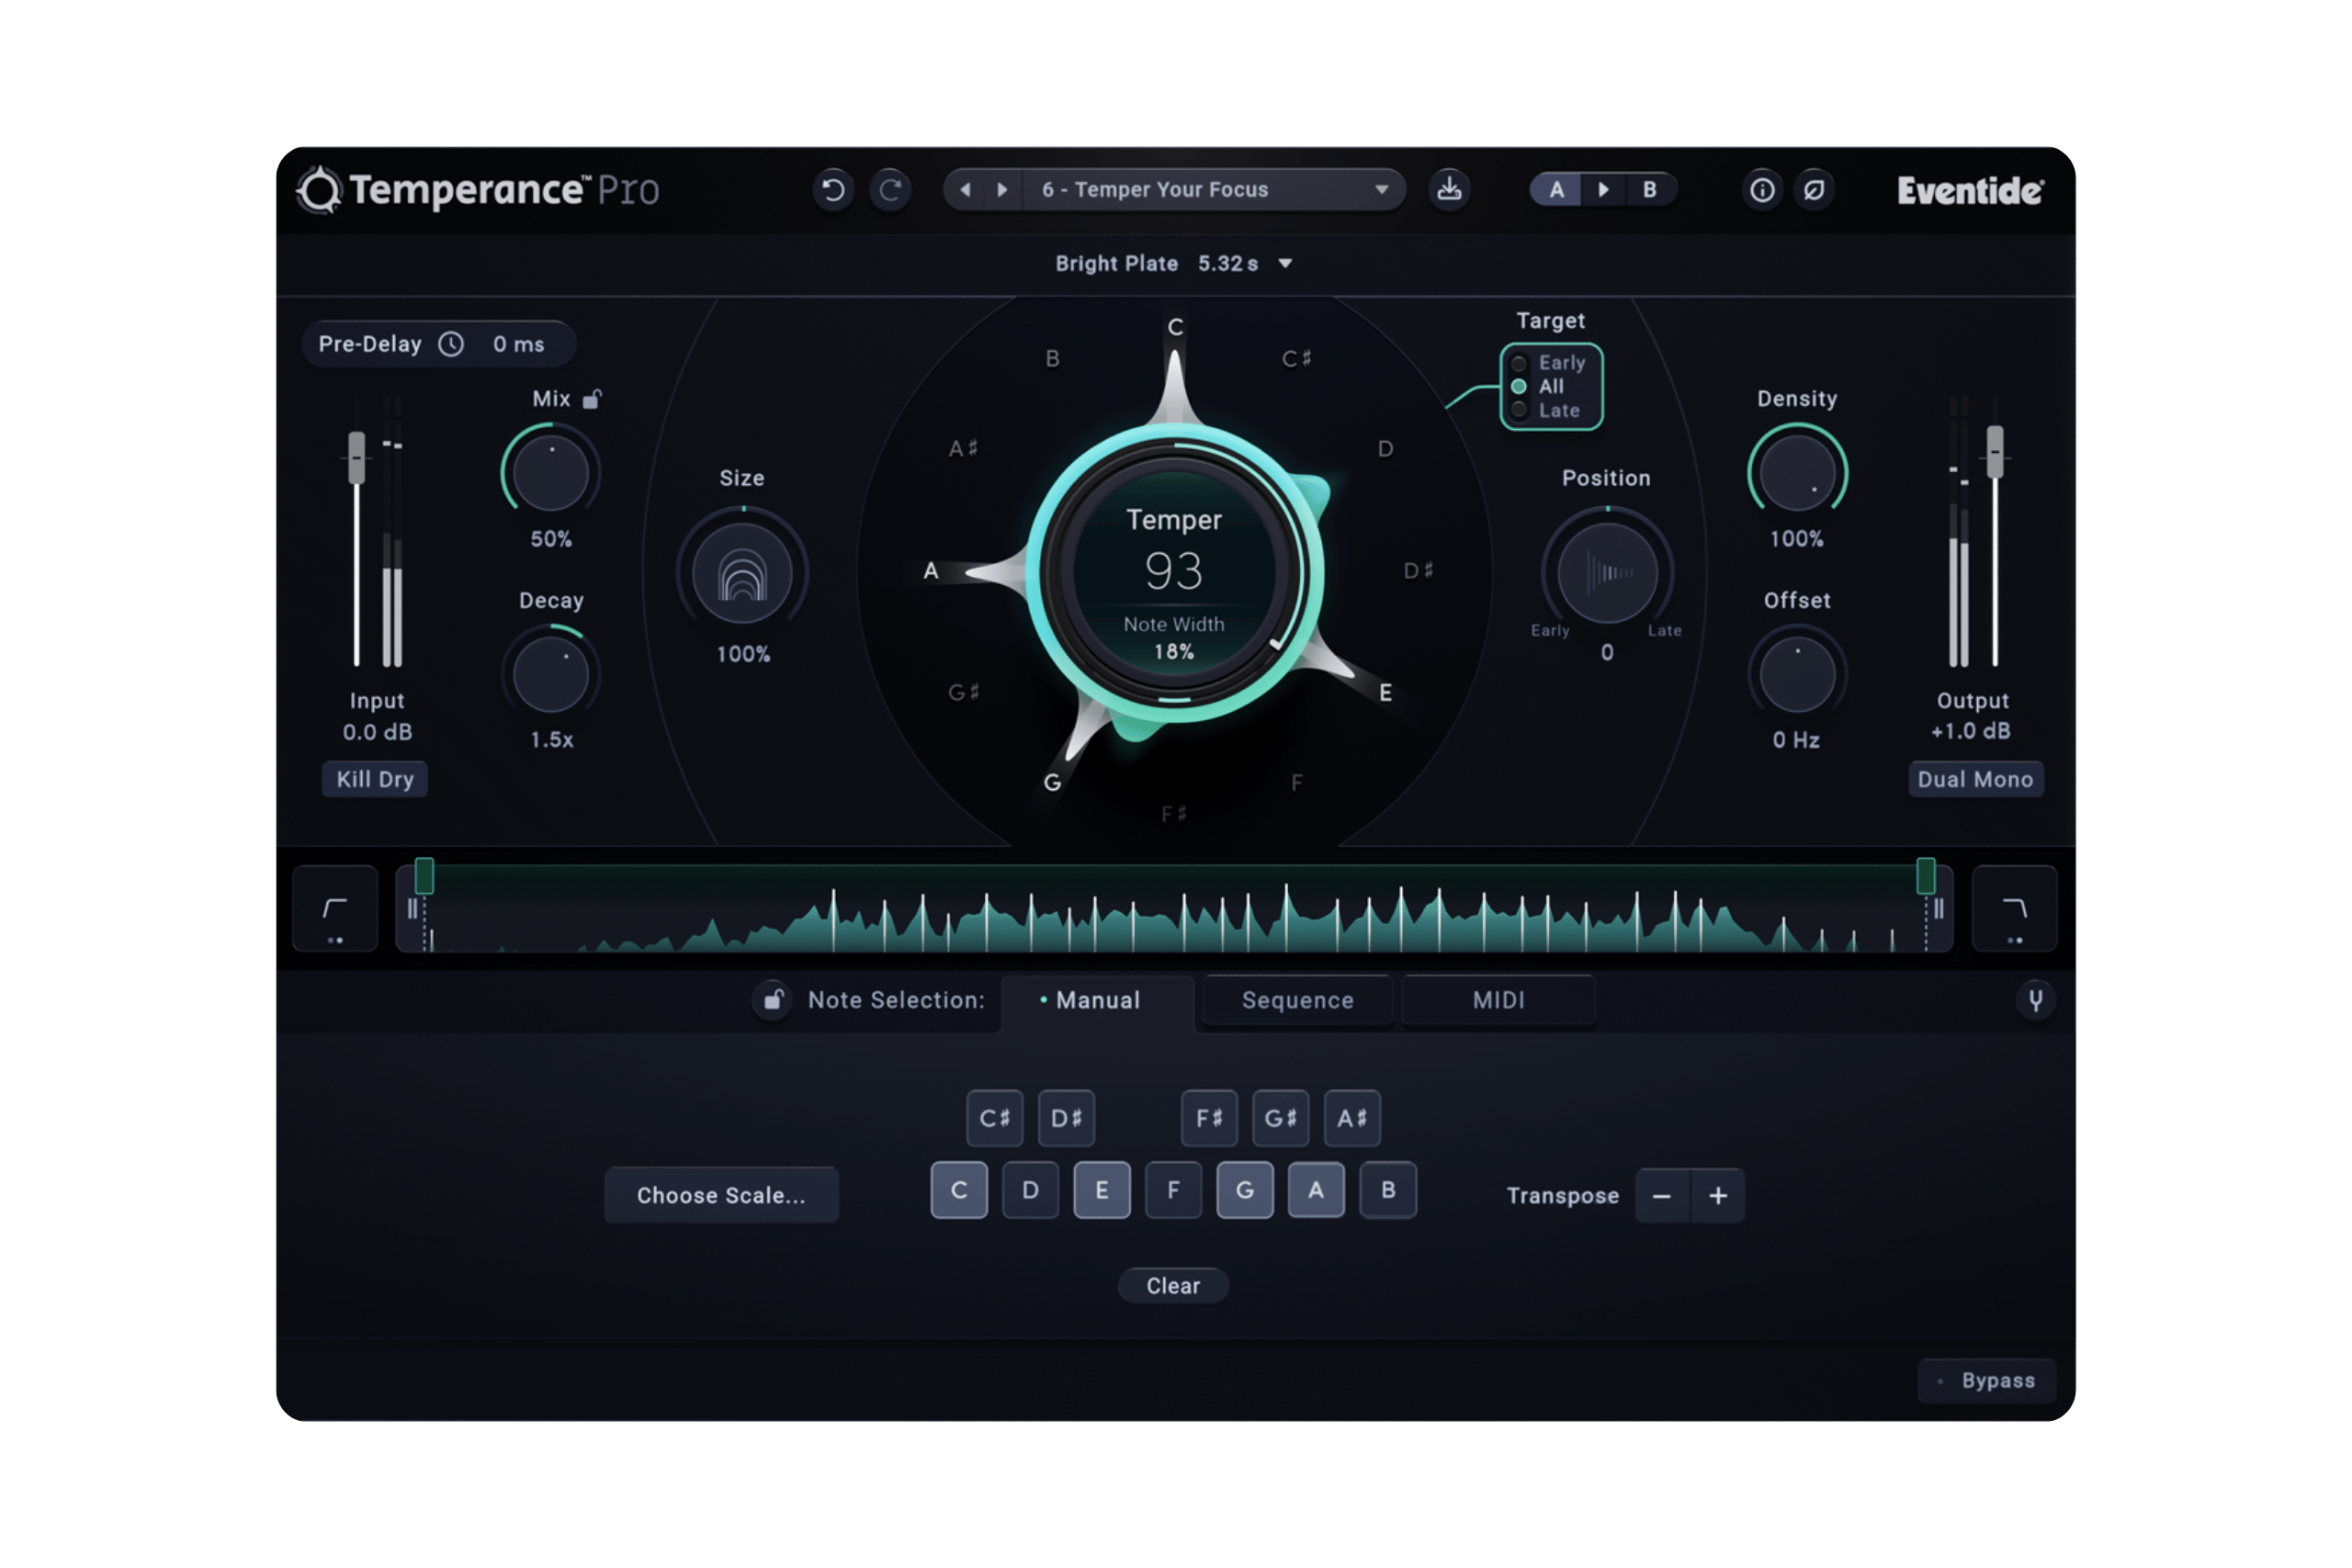
Task: Toggle the D# note key
Action: (x=1066, y=1118)
